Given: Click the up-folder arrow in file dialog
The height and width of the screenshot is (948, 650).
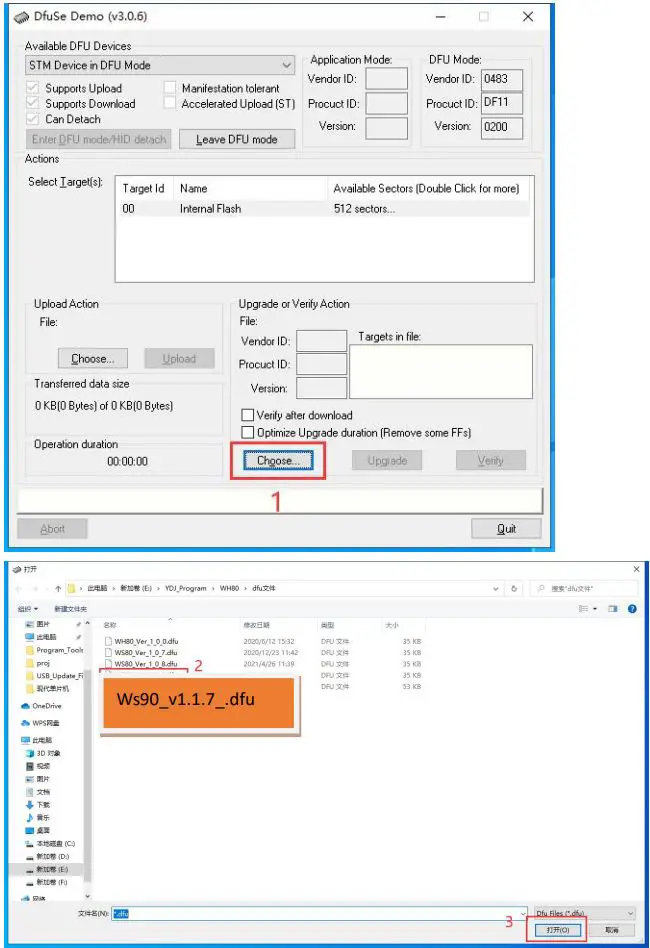Looking at the screenshot, I should click(x=58, y=588).
